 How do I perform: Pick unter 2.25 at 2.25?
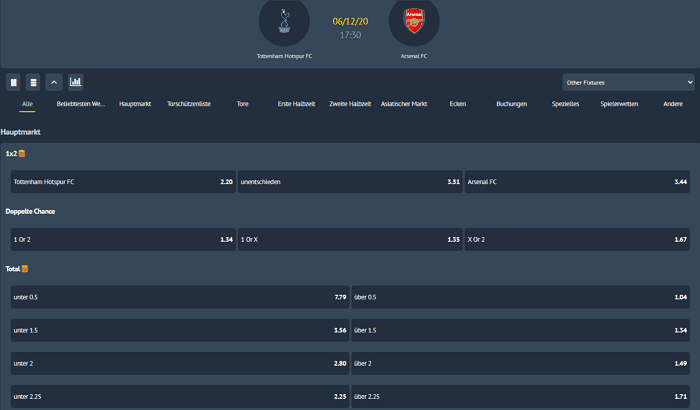pyautogui.click(x=180, y=397)
